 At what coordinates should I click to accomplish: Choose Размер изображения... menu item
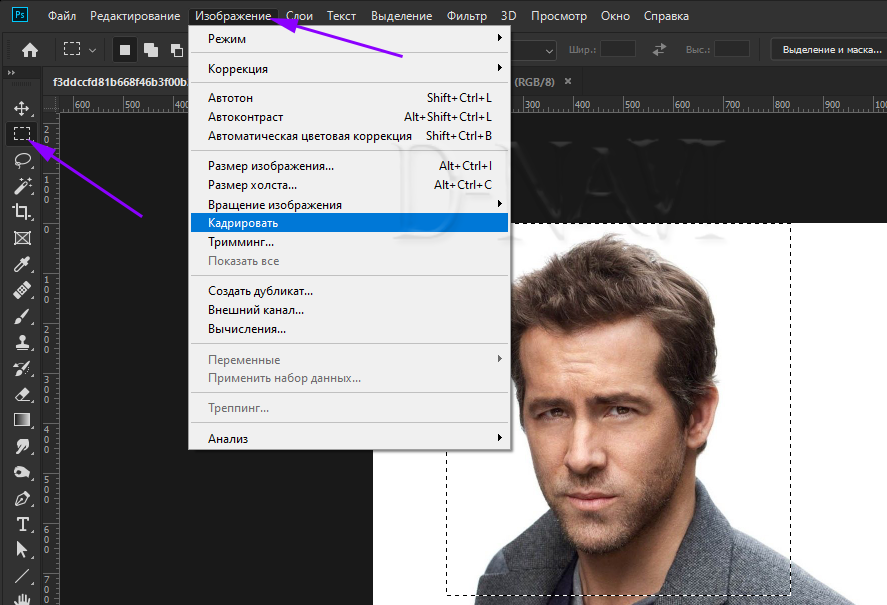350,166
